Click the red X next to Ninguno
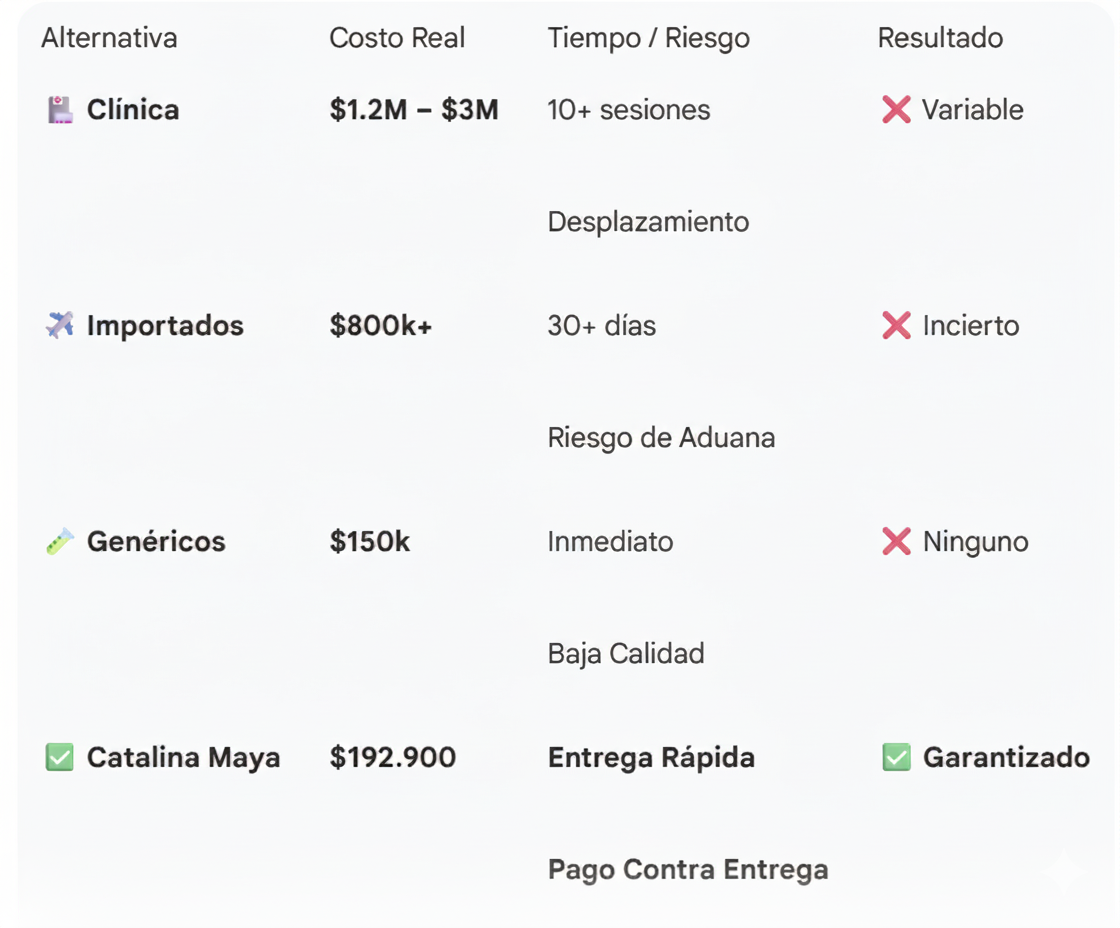Image resolution: width=1120 pixels, height=928 pixels. [896, 542]
